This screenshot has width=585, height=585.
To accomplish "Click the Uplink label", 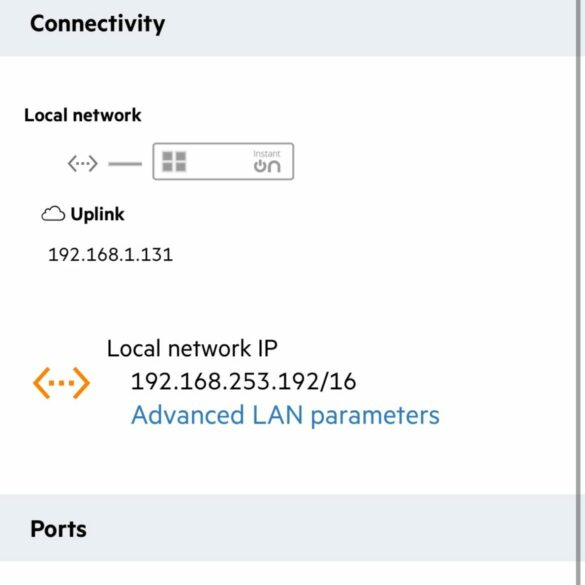I will (x=97, y=215).
